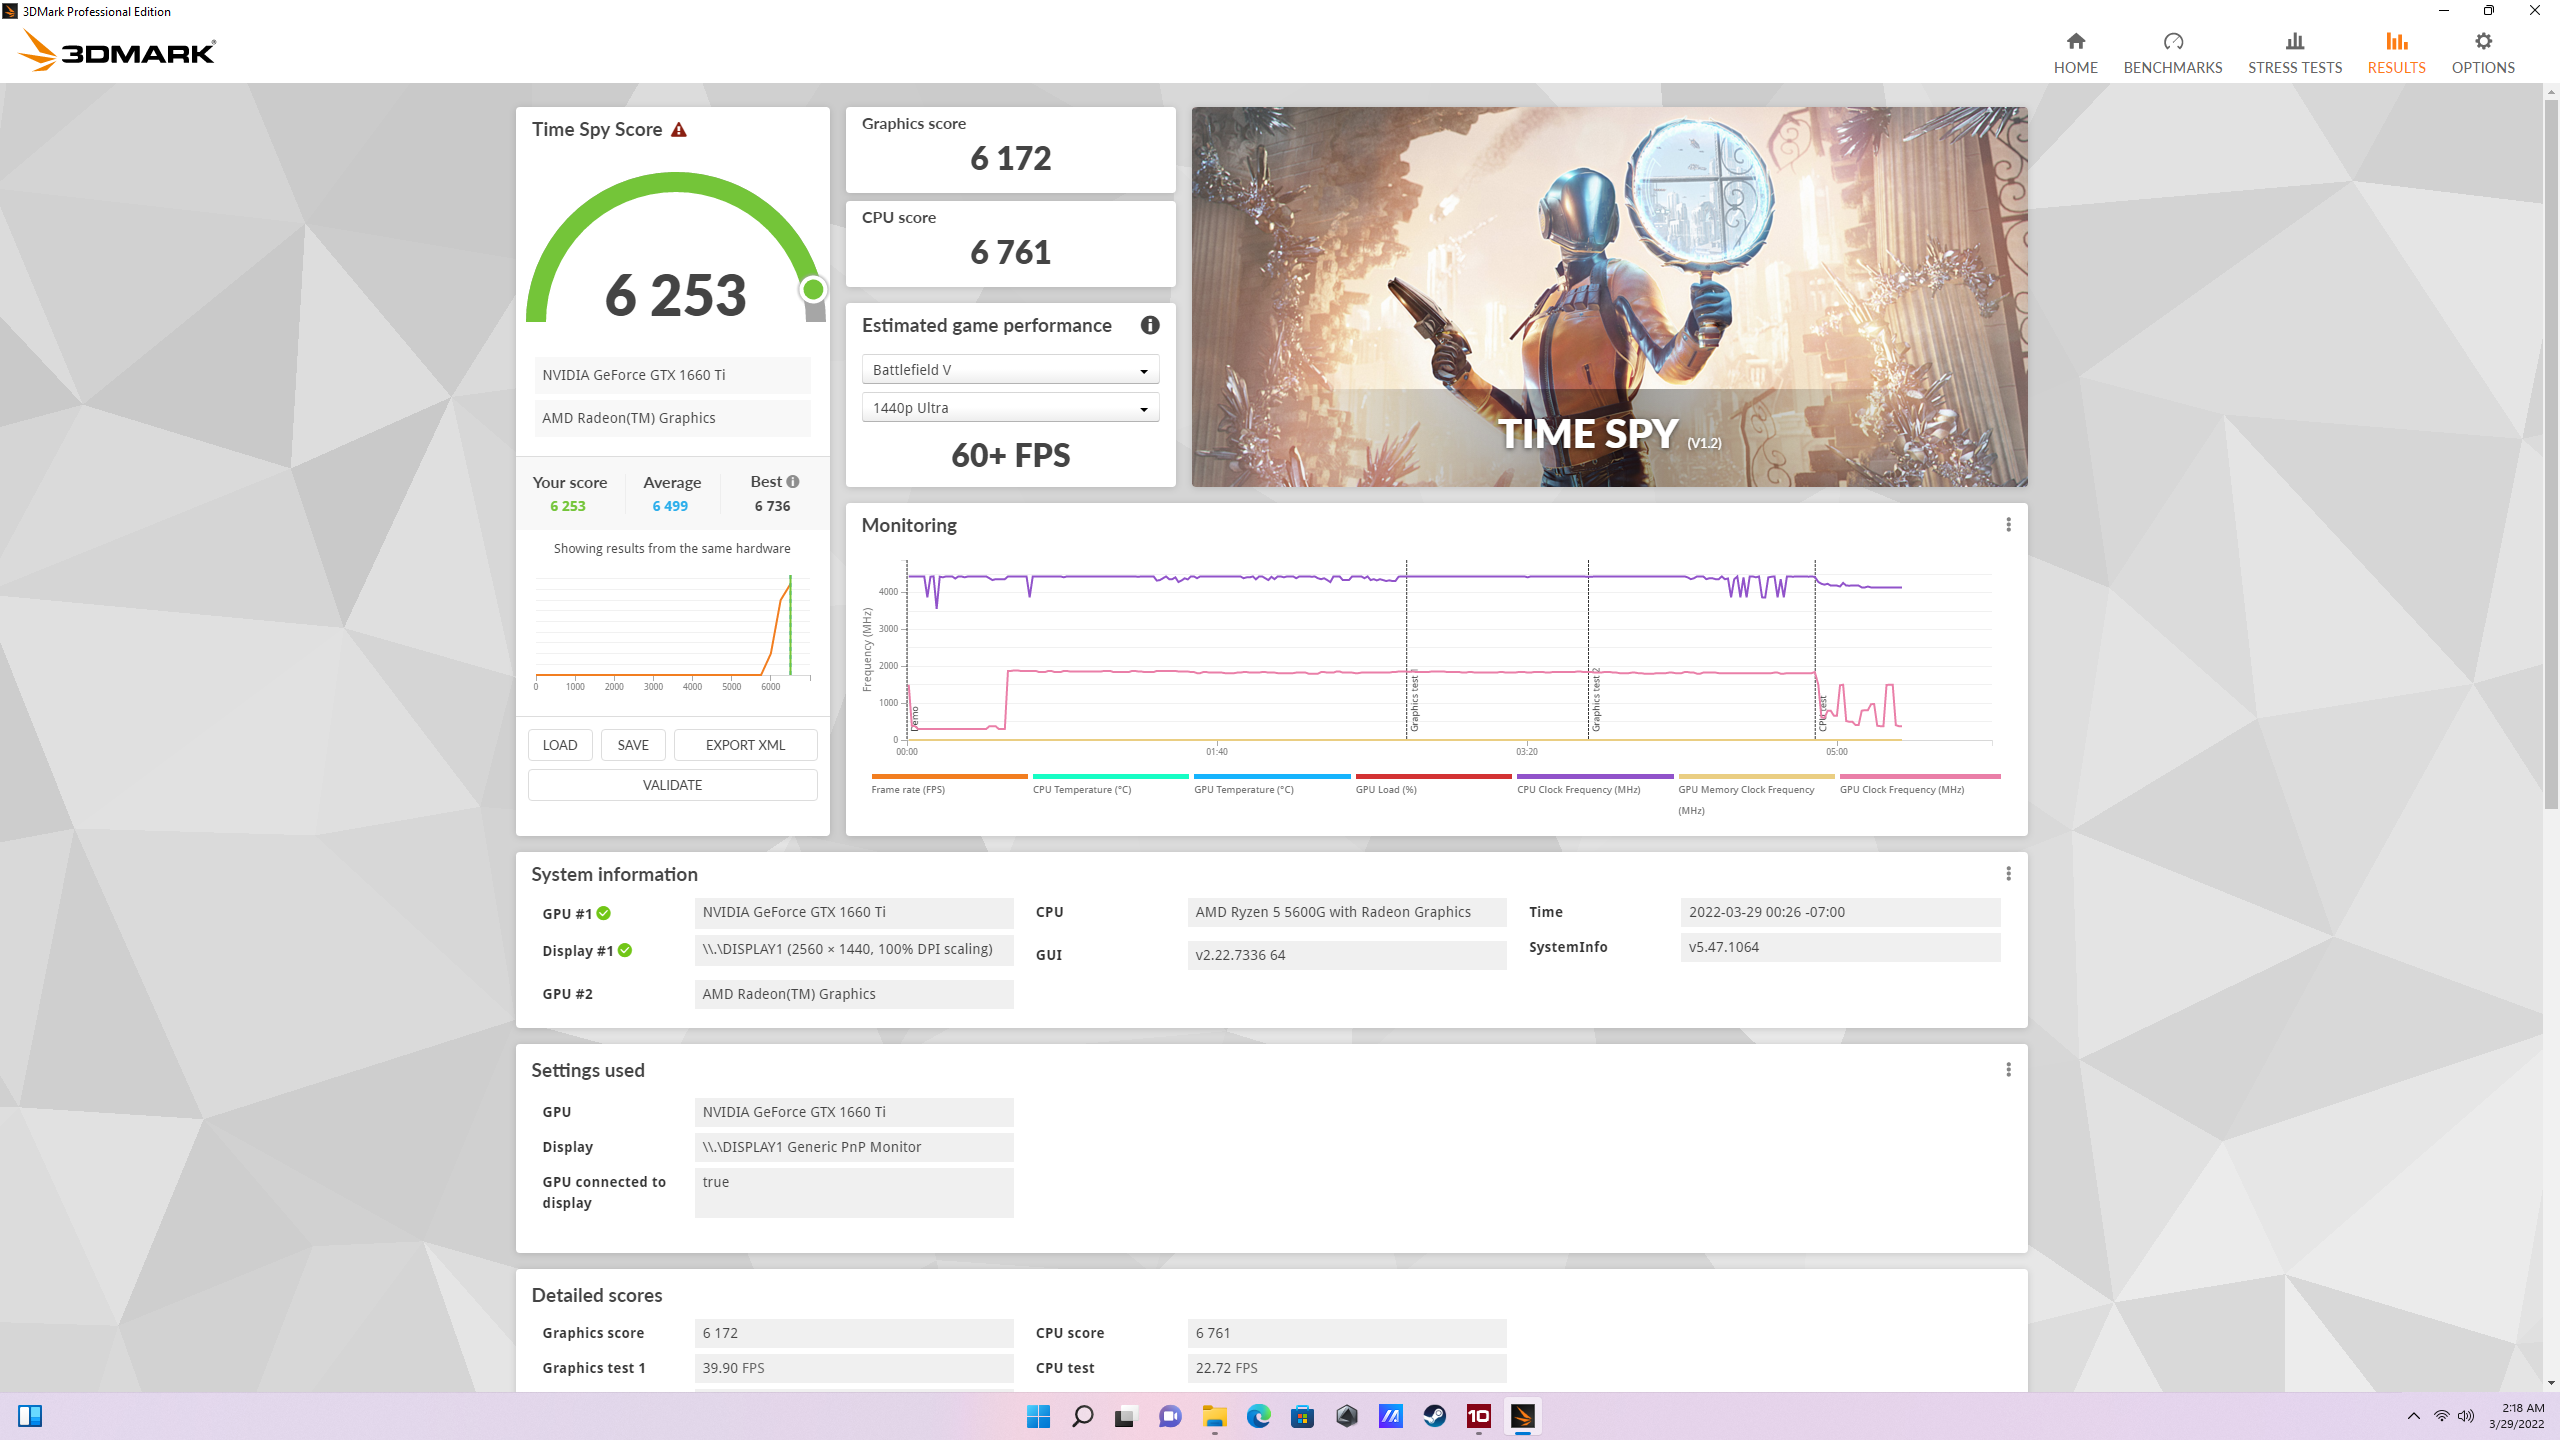Expand the 1440p Ultra resolution dropdown

click(x=1010, y=408)
